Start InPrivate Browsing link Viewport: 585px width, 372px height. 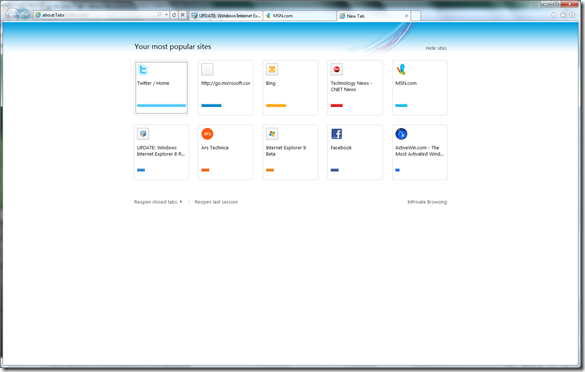[x=427, y=202]
